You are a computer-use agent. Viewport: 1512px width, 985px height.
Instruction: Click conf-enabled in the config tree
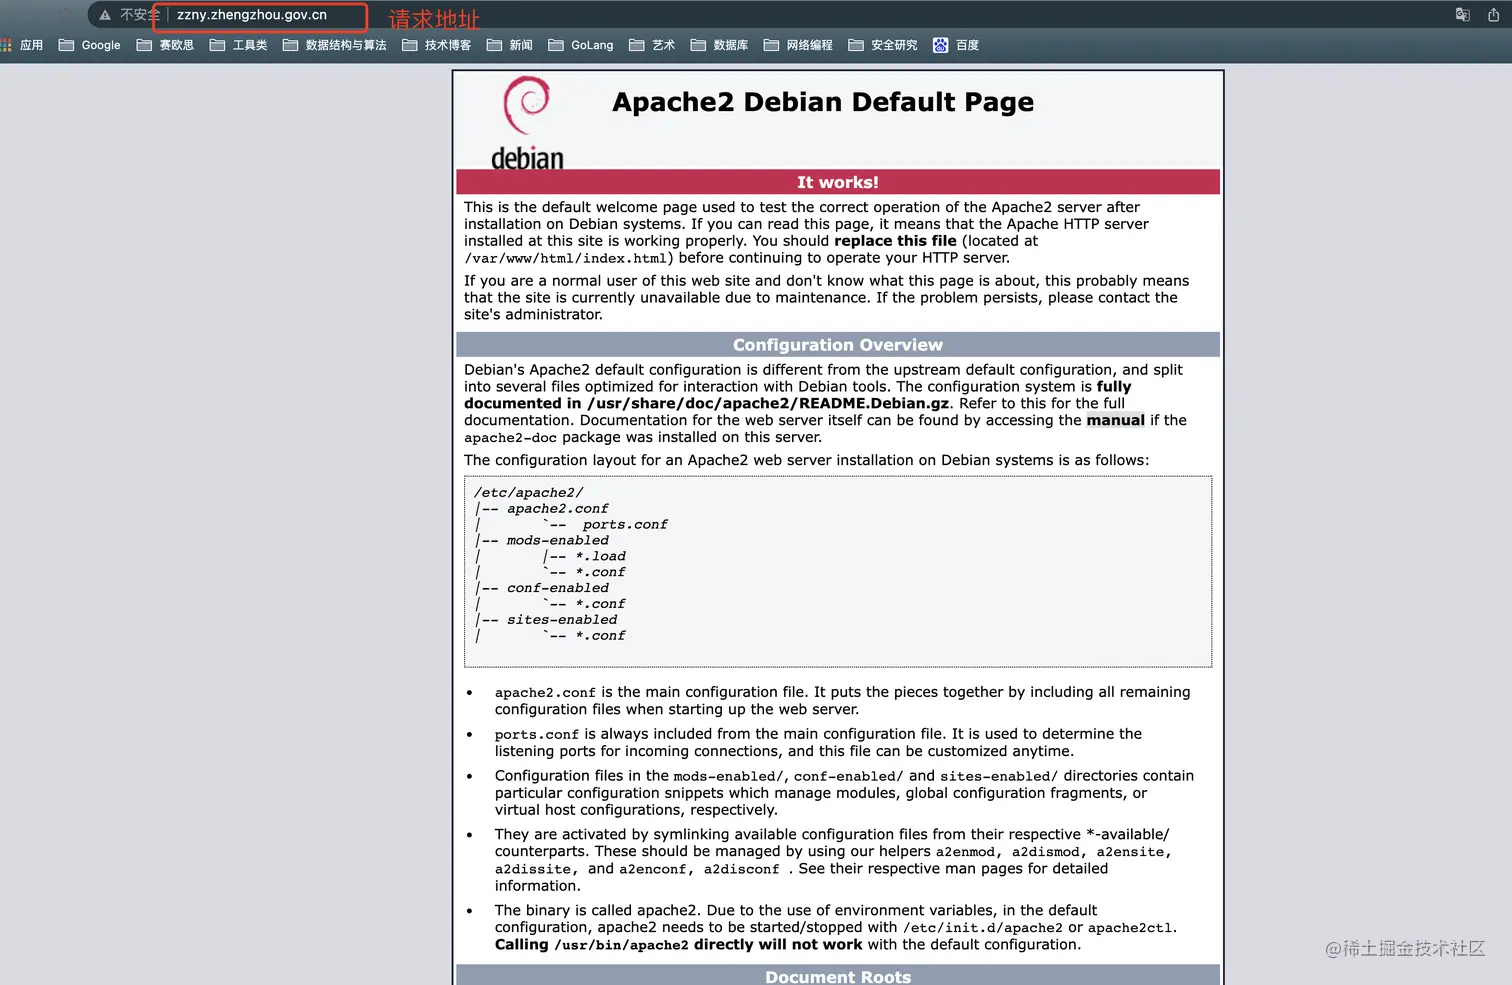click(557, 588)
